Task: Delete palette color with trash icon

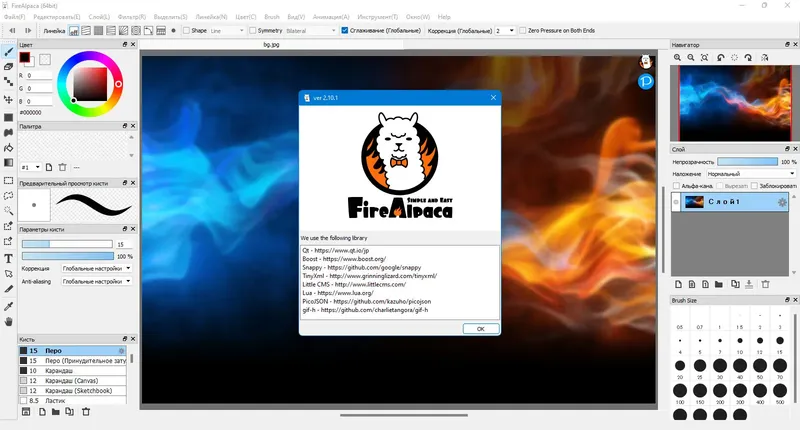Action: pyautogui.click(x=62, y=167)
